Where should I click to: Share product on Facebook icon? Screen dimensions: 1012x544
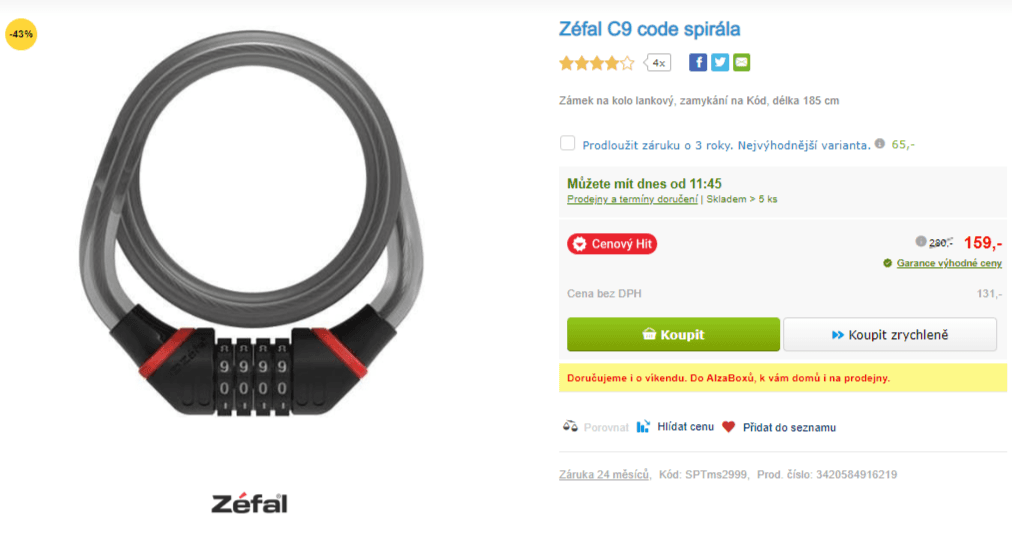698,63
